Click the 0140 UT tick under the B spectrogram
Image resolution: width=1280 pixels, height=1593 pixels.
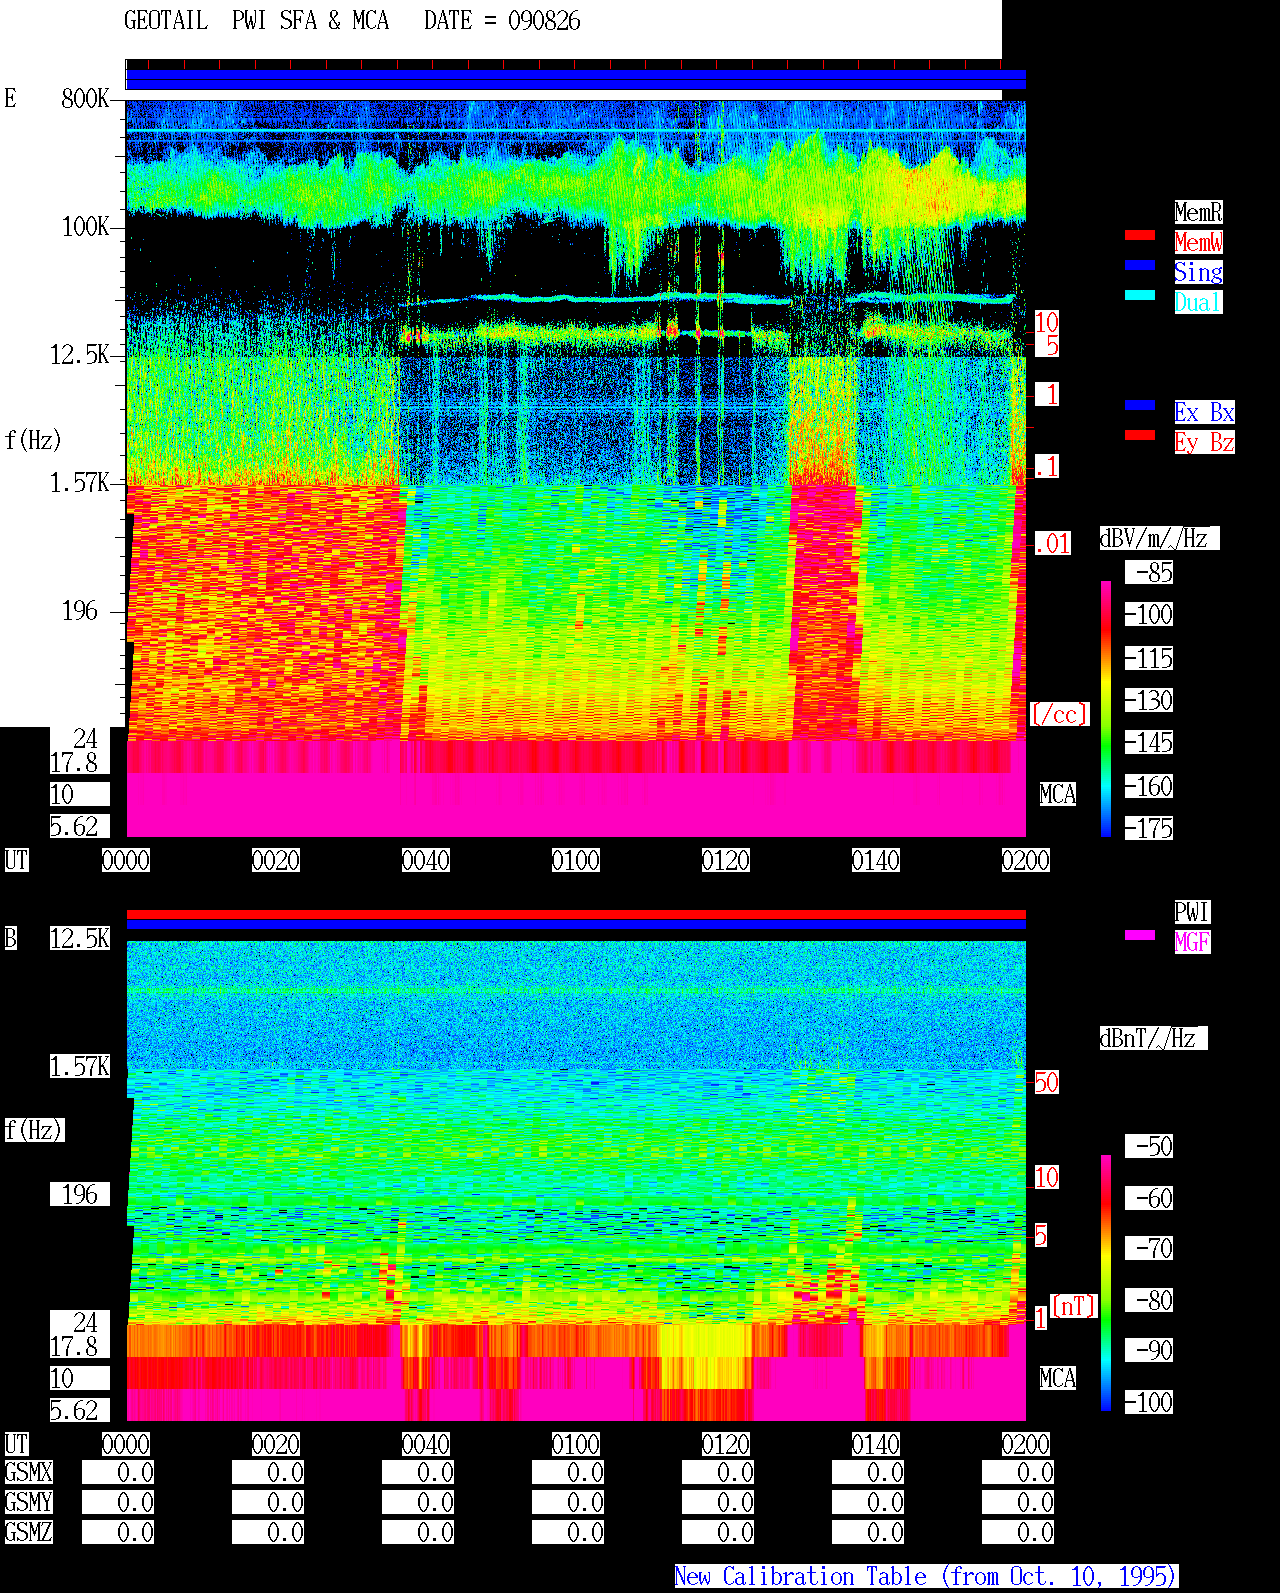click(x=876, y=1444)
